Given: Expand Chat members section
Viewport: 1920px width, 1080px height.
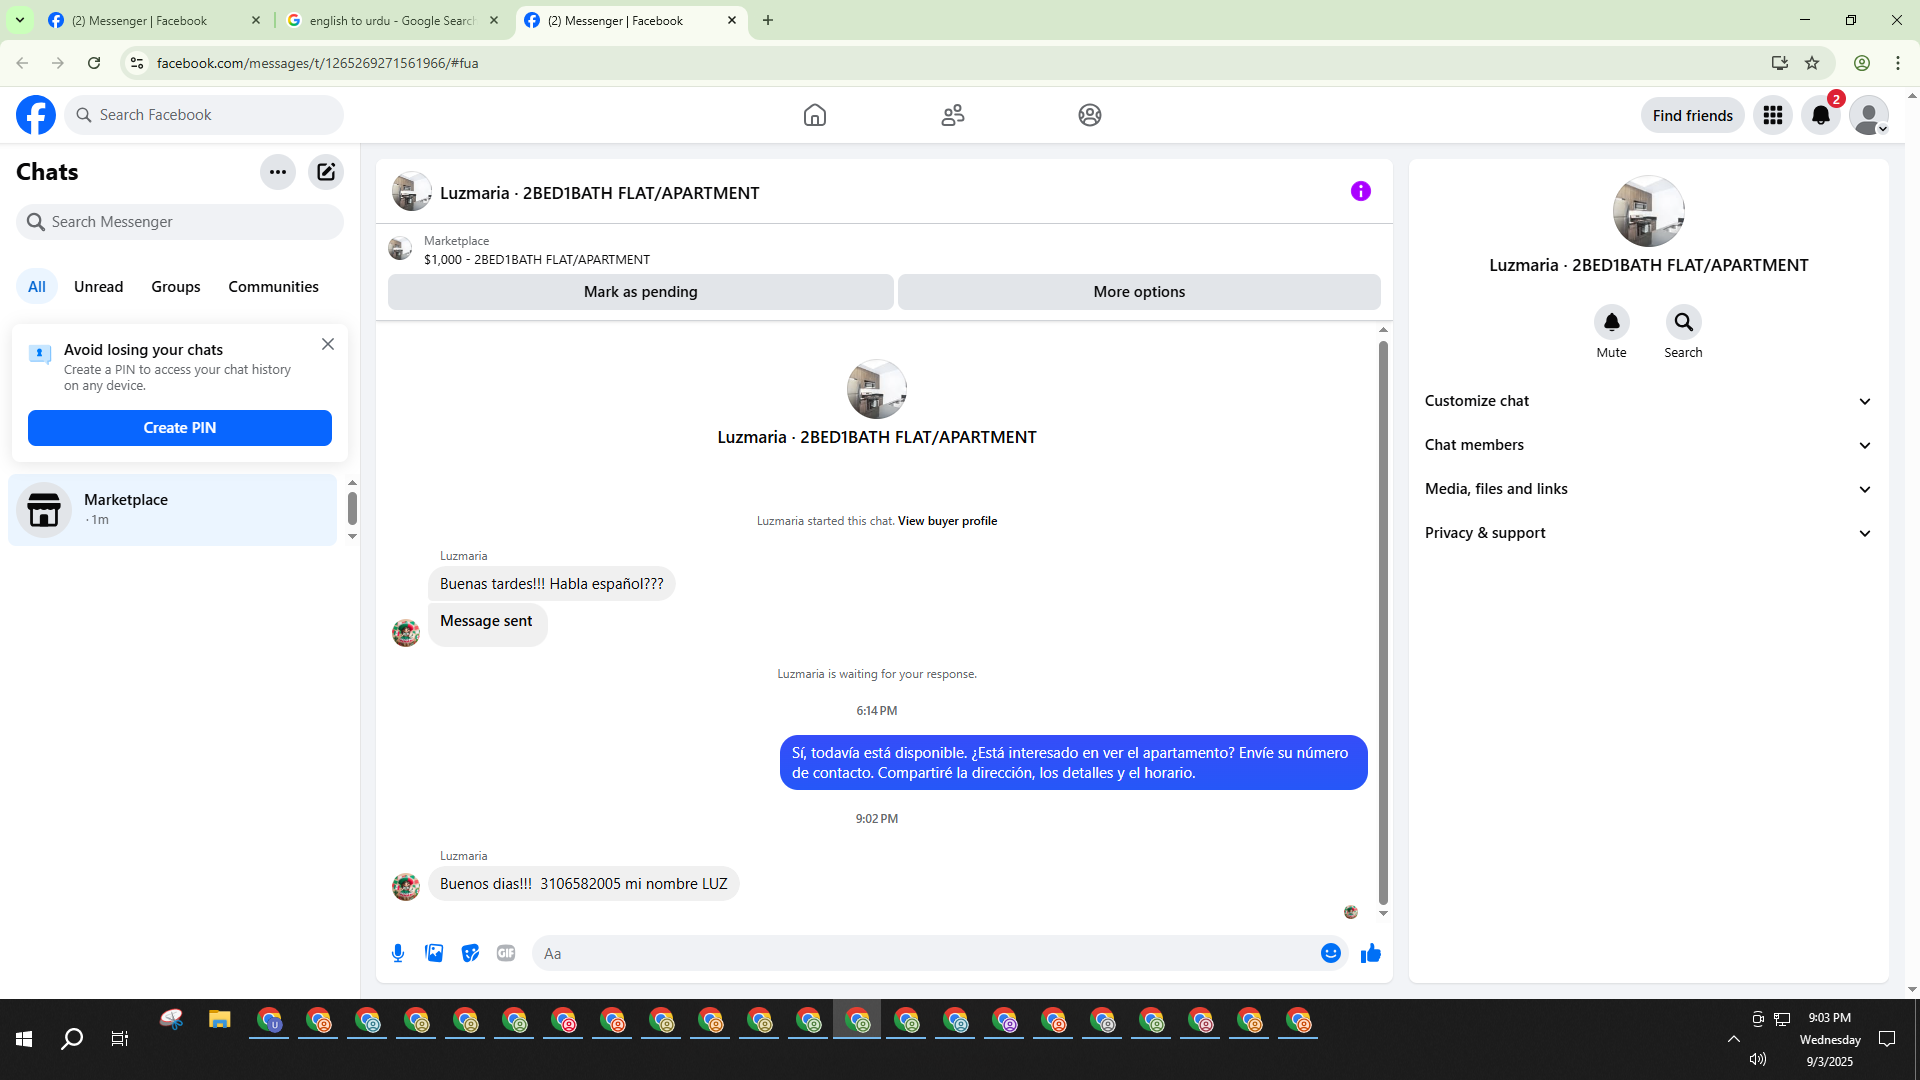Looking at the screenshot, I should 1648,445.
